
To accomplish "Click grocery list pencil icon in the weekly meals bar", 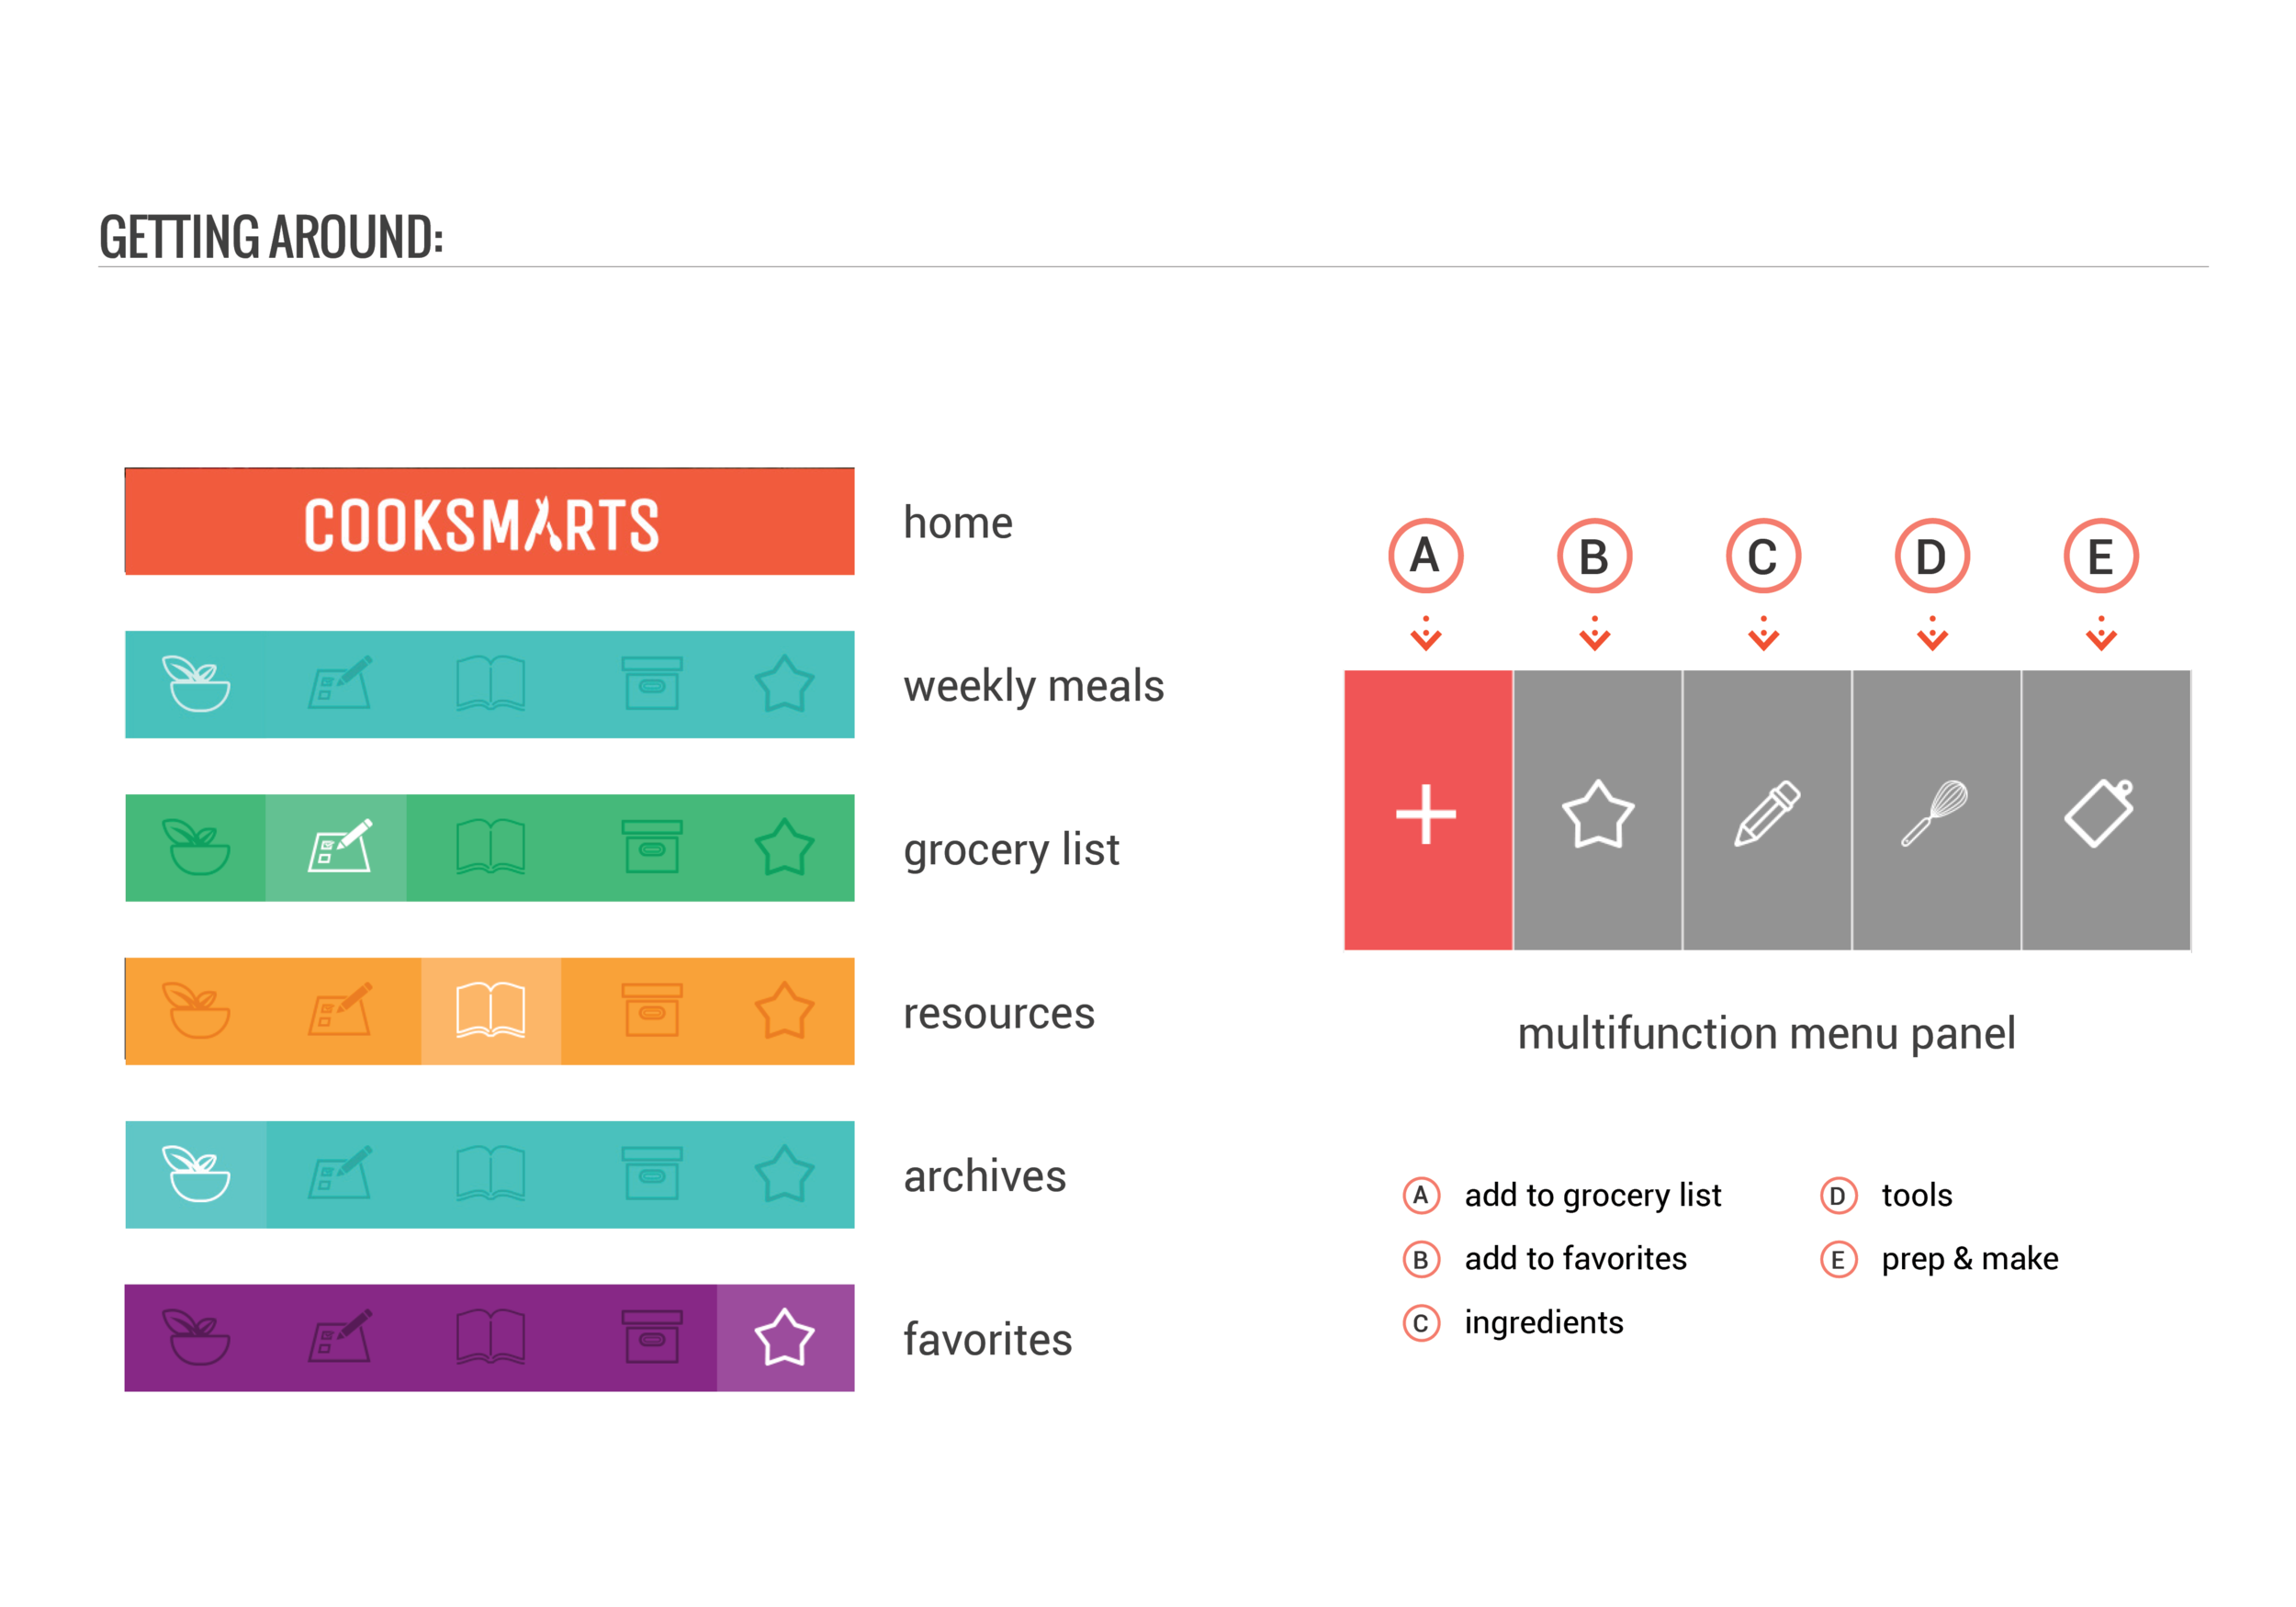I will point(340,684).
